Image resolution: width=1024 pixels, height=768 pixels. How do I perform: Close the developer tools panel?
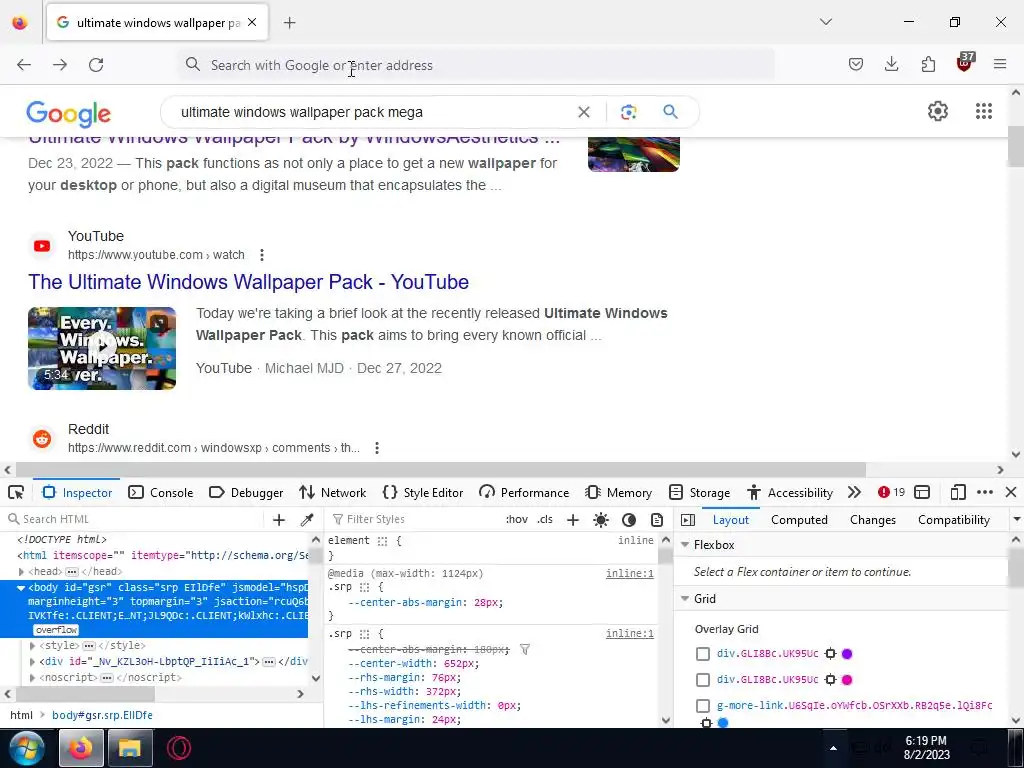(1011, 492)
